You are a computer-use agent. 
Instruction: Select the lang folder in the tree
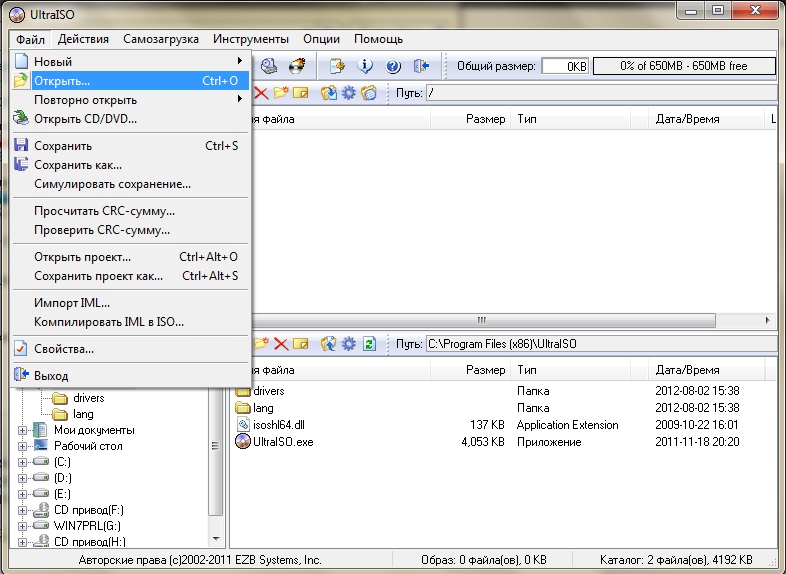(x=83, y=414)
